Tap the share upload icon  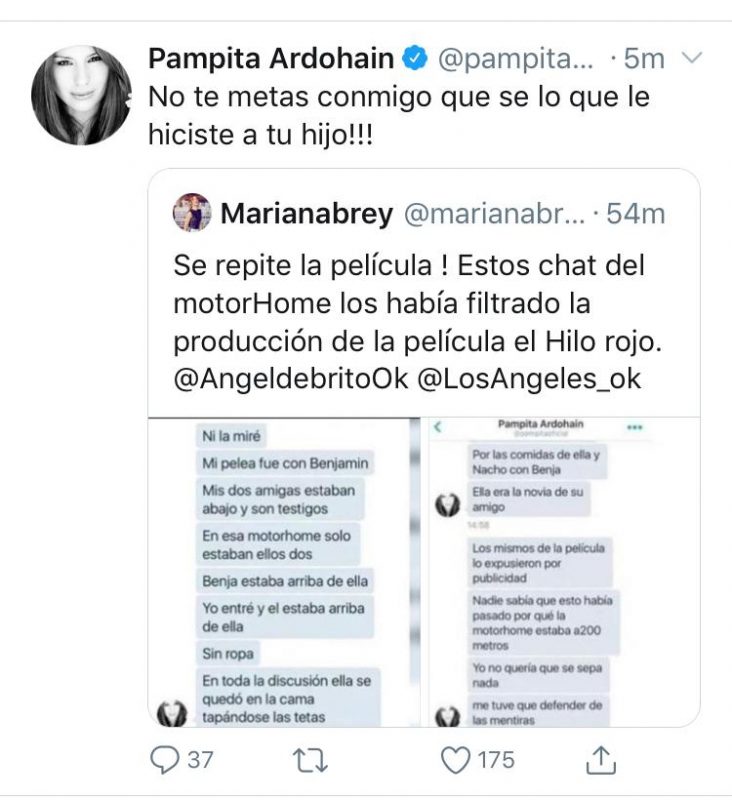(600, 760)
